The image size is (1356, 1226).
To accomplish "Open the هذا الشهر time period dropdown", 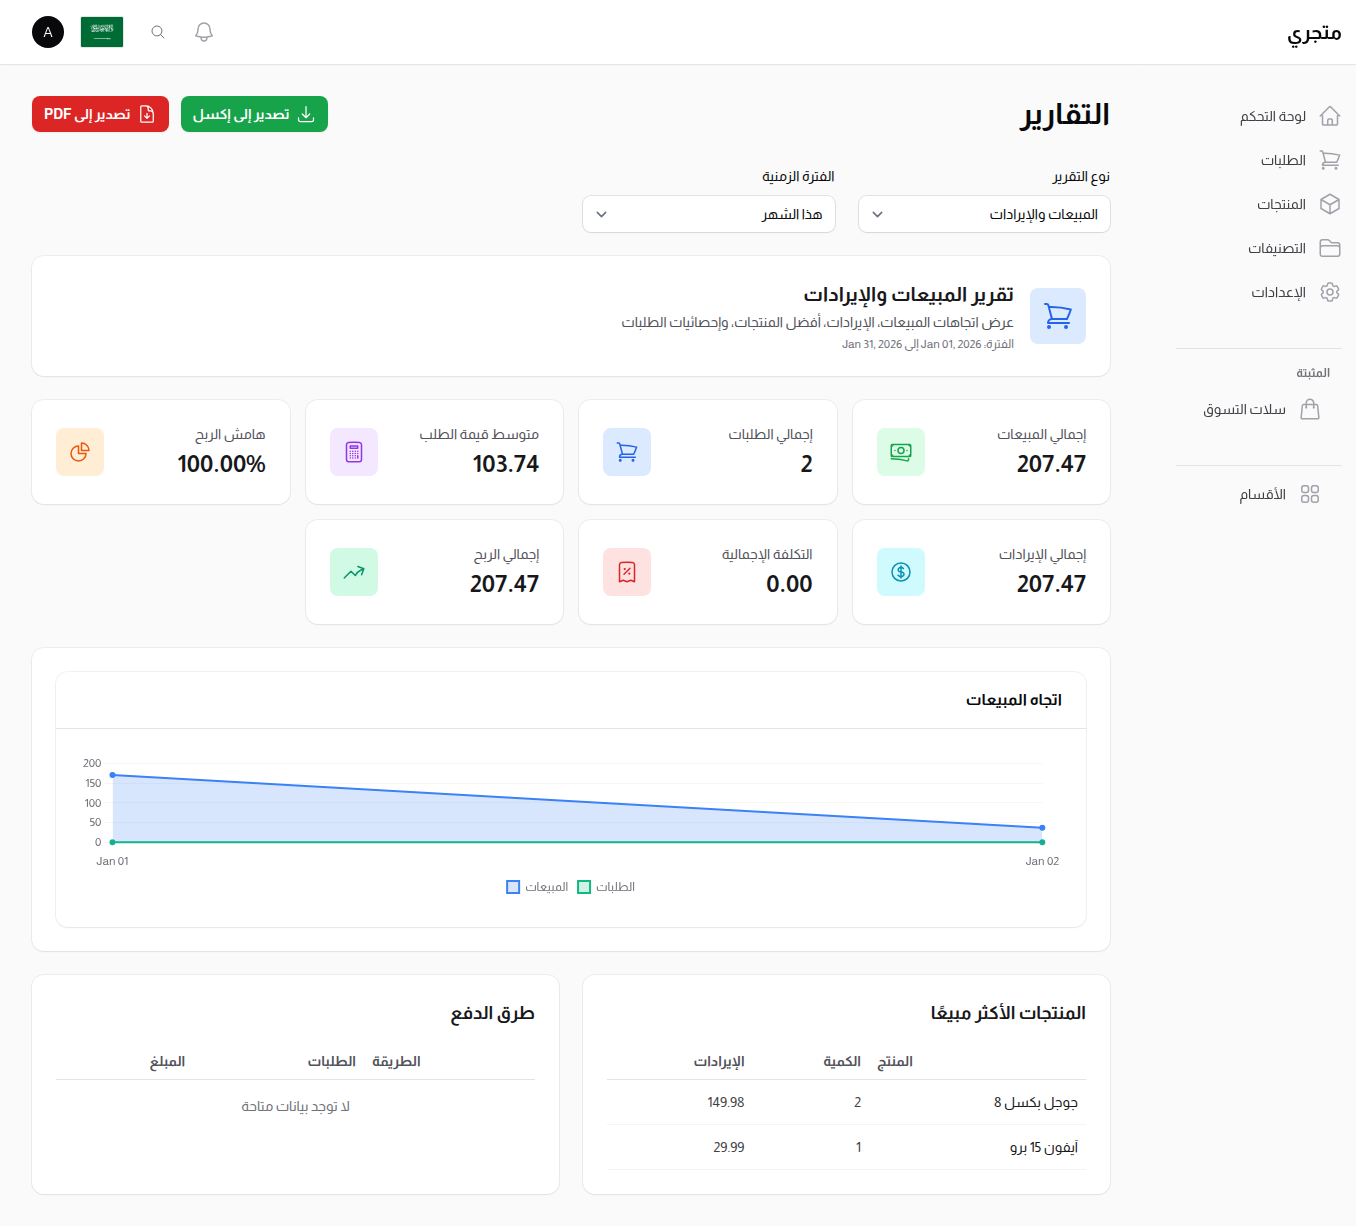I will coord(708,214).
